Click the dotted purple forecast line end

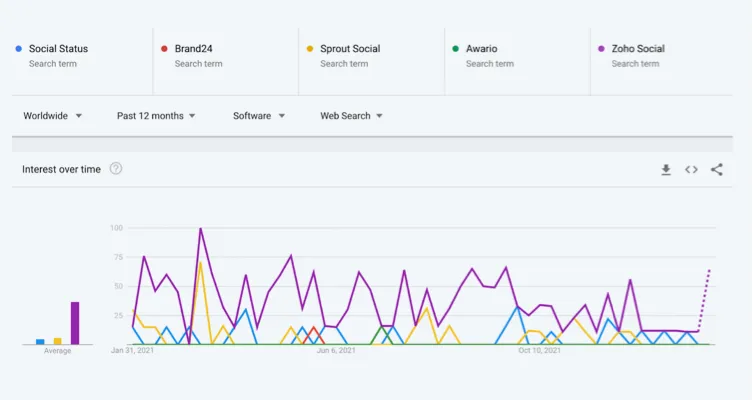click(x=709, y=271)
